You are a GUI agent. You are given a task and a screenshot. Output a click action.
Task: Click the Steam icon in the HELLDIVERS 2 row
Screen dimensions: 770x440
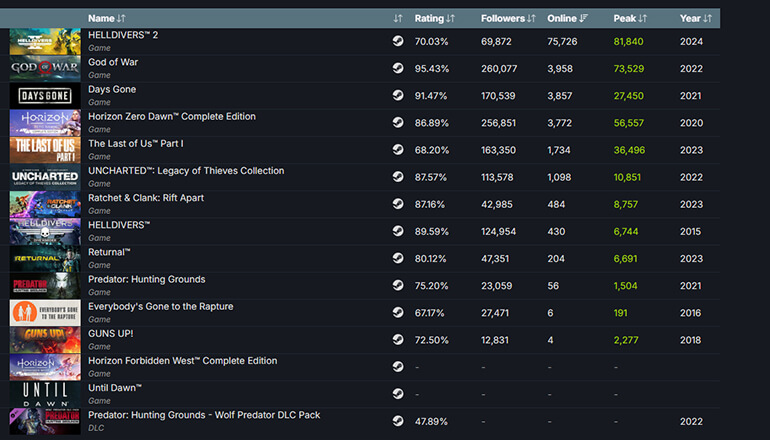coord(398,41)
